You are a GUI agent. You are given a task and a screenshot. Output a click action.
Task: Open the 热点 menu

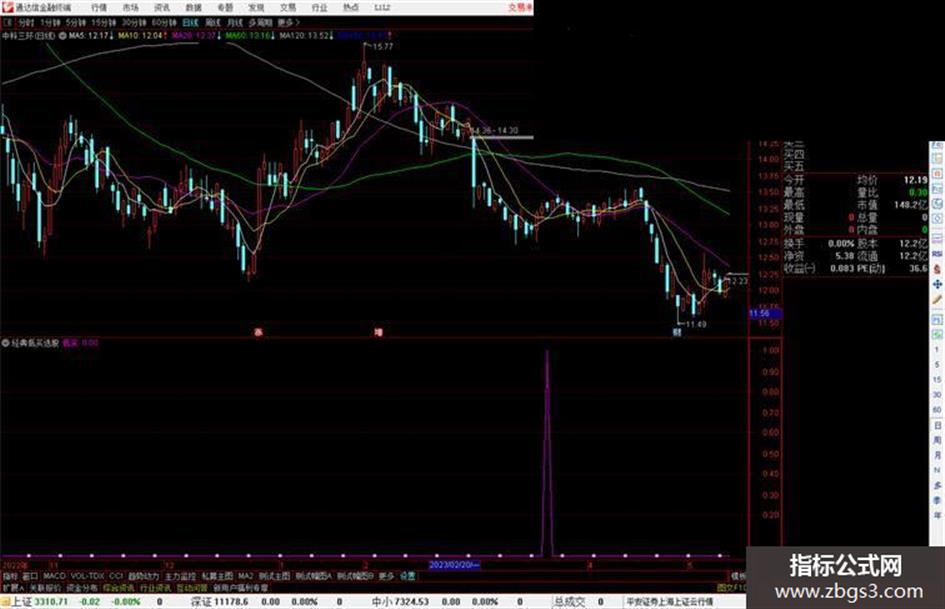point(351,8)
